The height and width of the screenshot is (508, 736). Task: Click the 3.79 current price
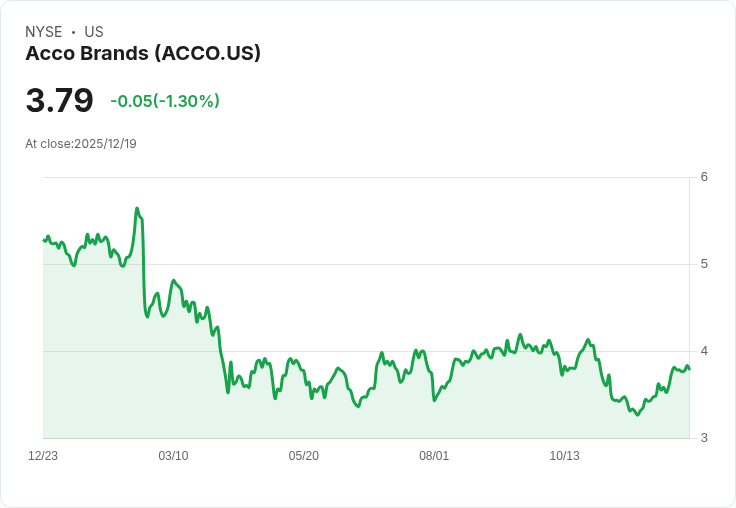(x=60, y=100)
